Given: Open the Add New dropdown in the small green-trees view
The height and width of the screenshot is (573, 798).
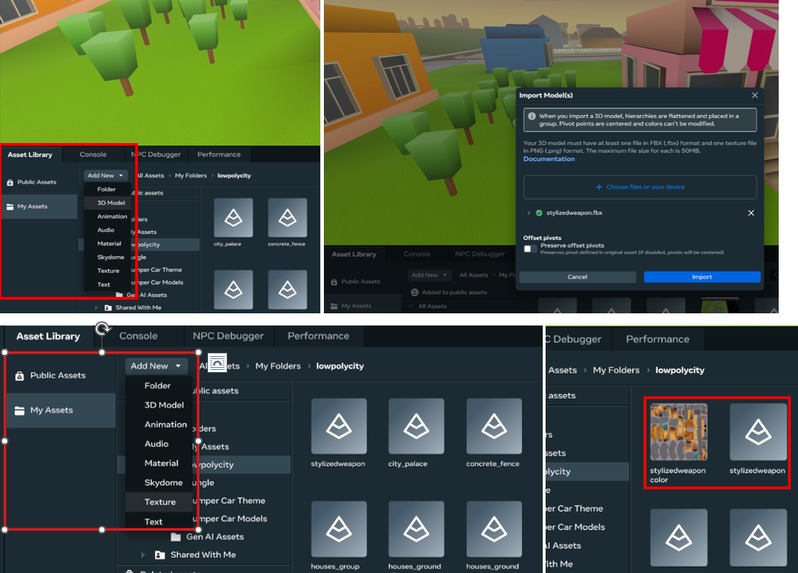Looking at the screenshot, I should click(105, 175).
